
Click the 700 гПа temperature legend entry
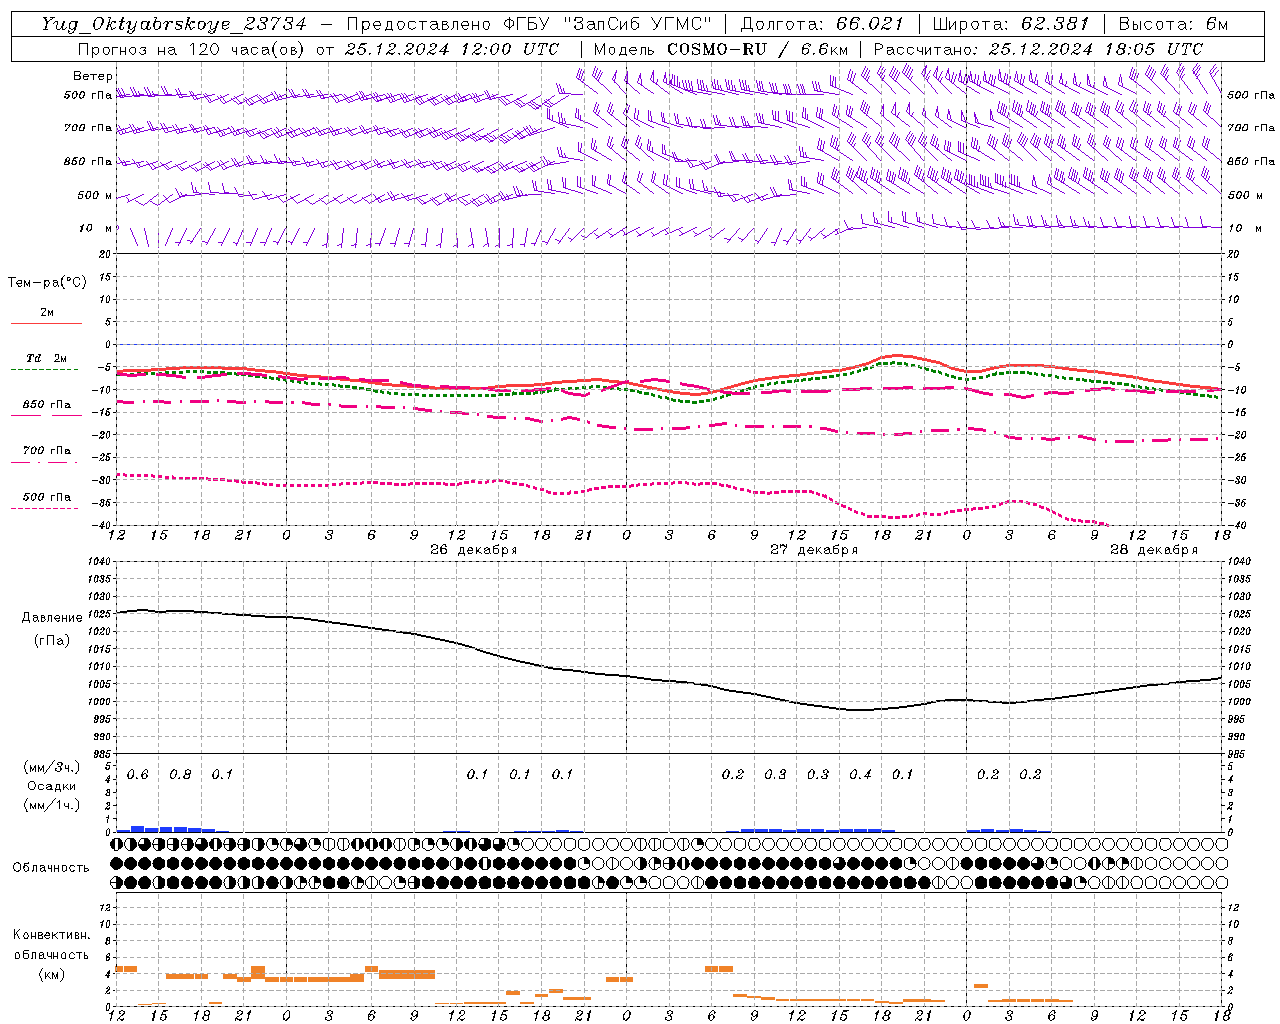click(x=46, y=450)
